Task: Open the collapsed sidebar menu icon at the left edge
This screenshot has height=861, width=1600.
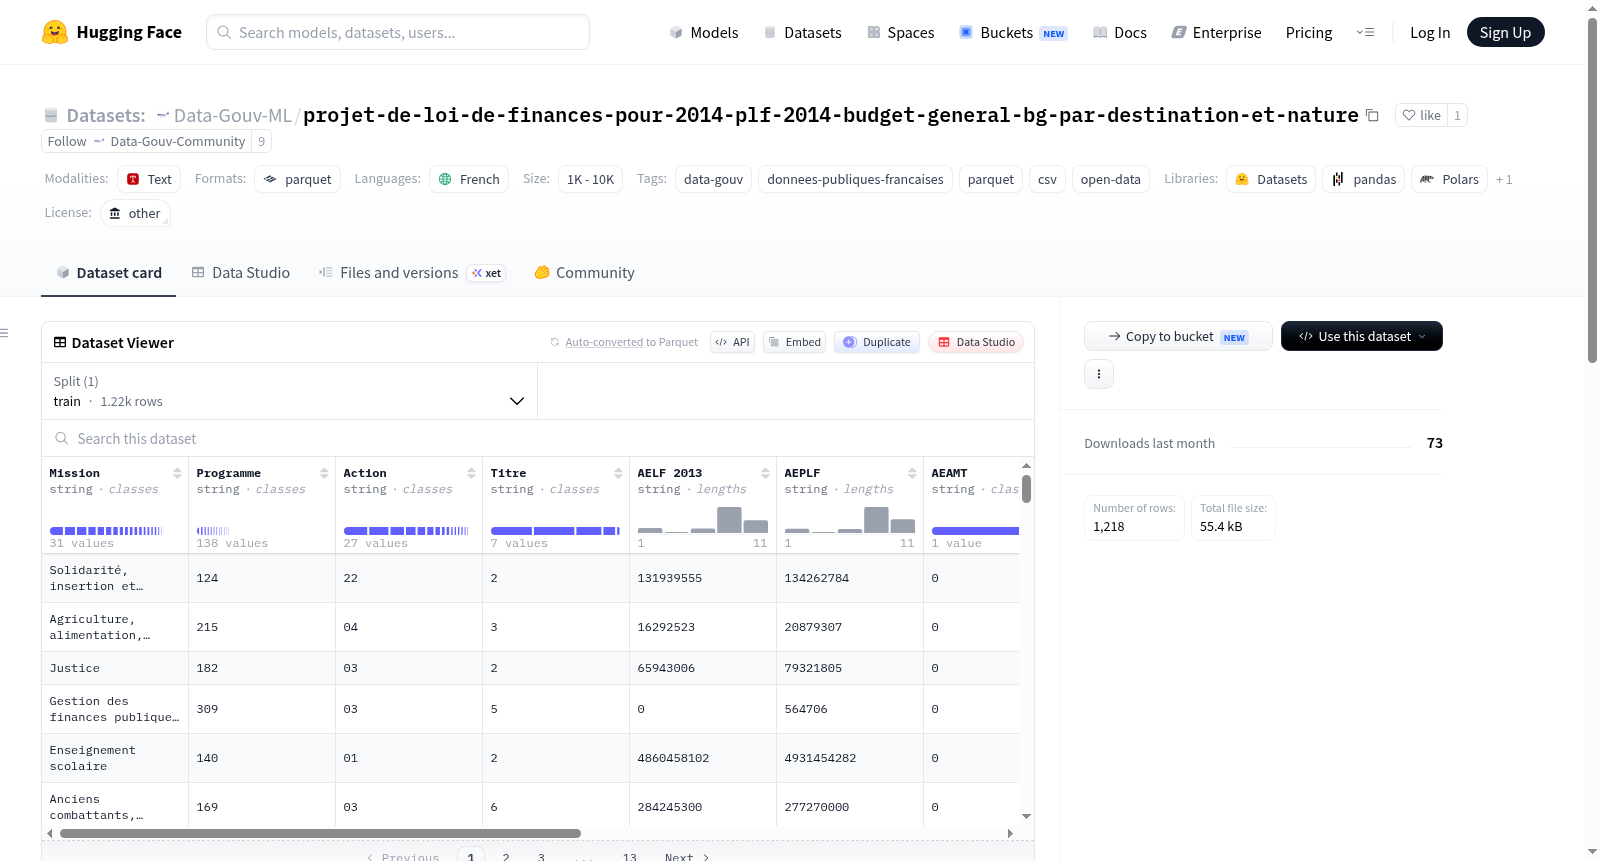Action: [x=5, y=333]
